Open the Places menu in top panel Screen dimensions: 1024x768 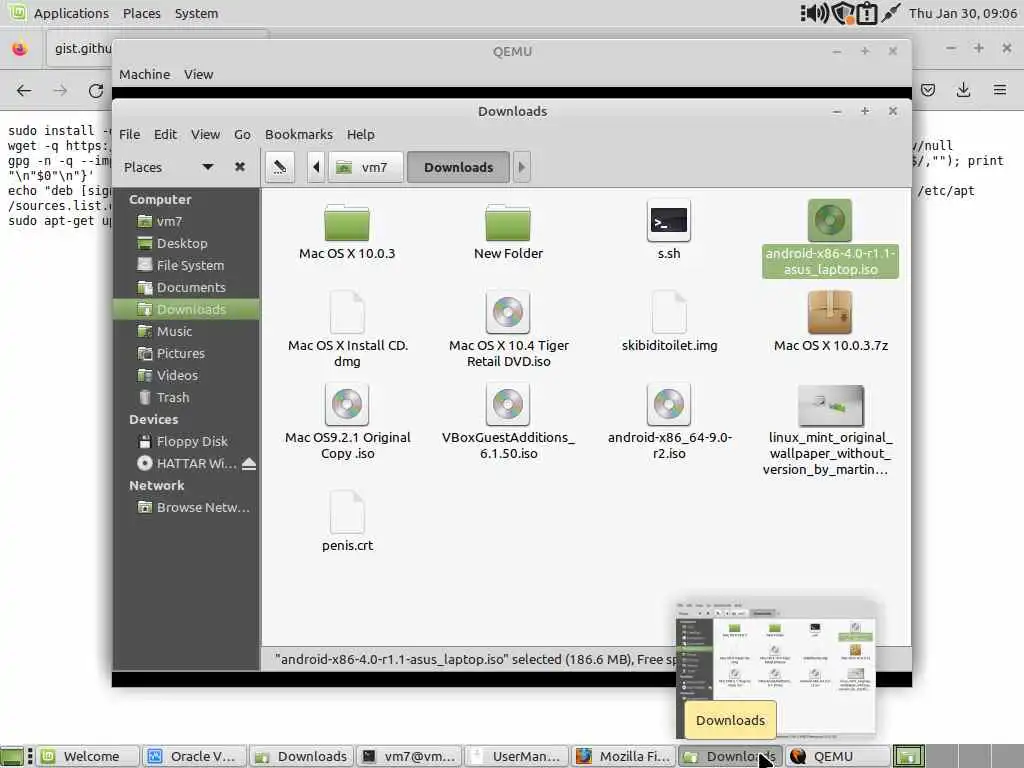click(142, 13)
